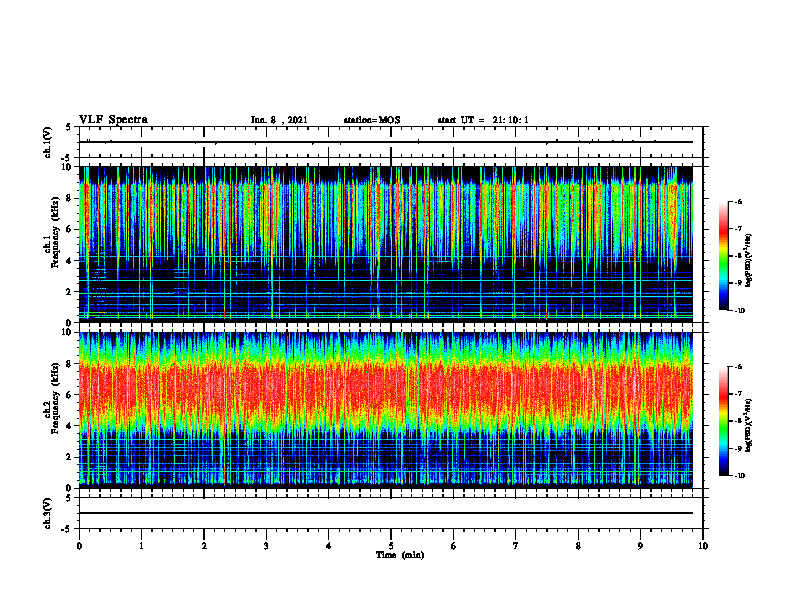Click the "station=MOS" header label
This screenshot has width=792, height=612.
[x=372, y=120]
